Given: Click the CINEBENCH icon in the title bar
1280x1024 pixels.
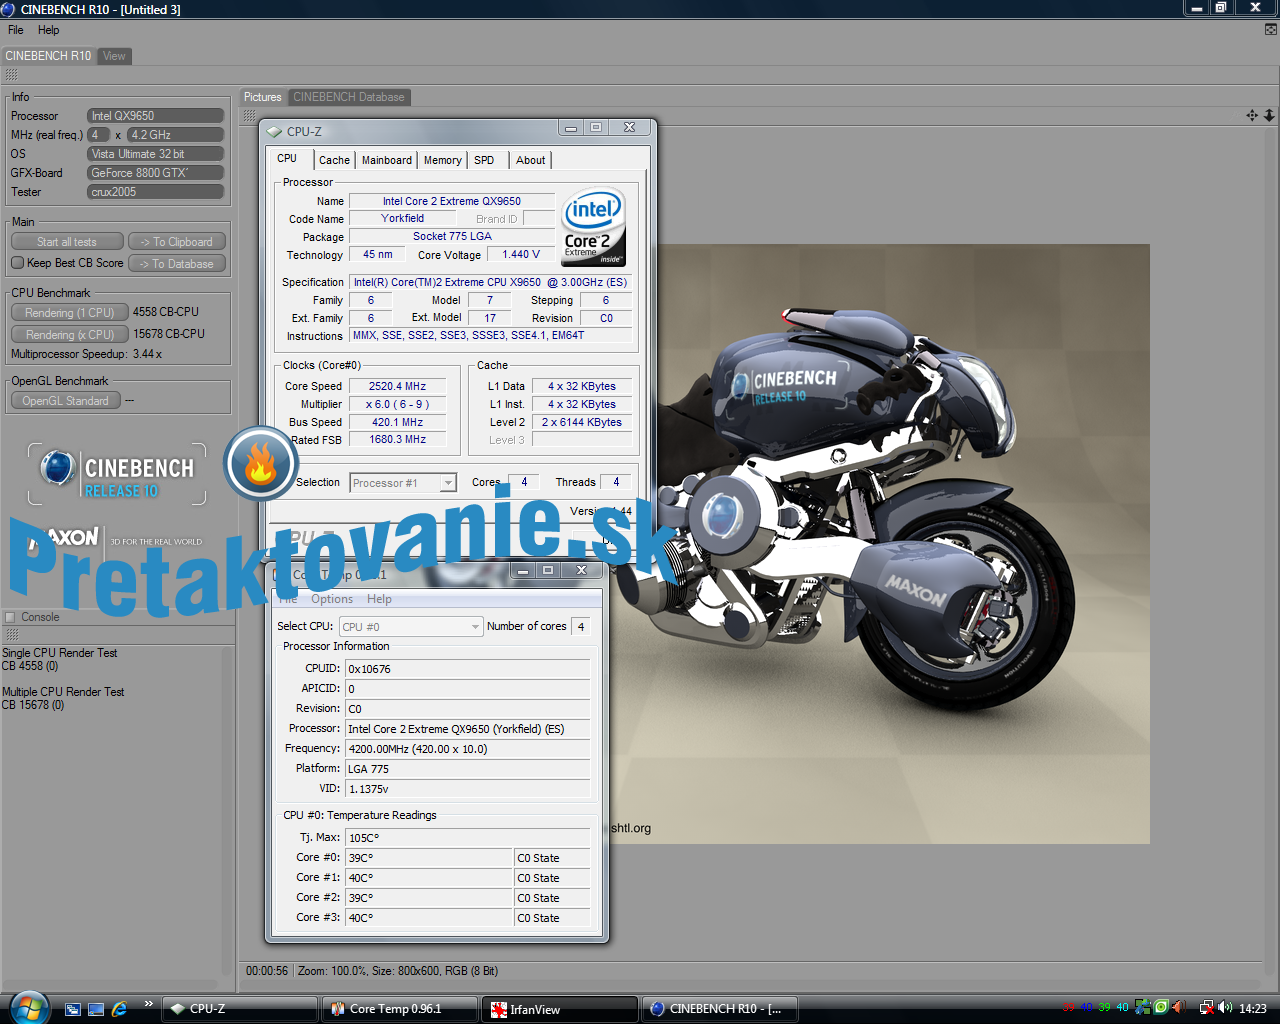Looking at the screenshot, I should click(x=9, y=9).
